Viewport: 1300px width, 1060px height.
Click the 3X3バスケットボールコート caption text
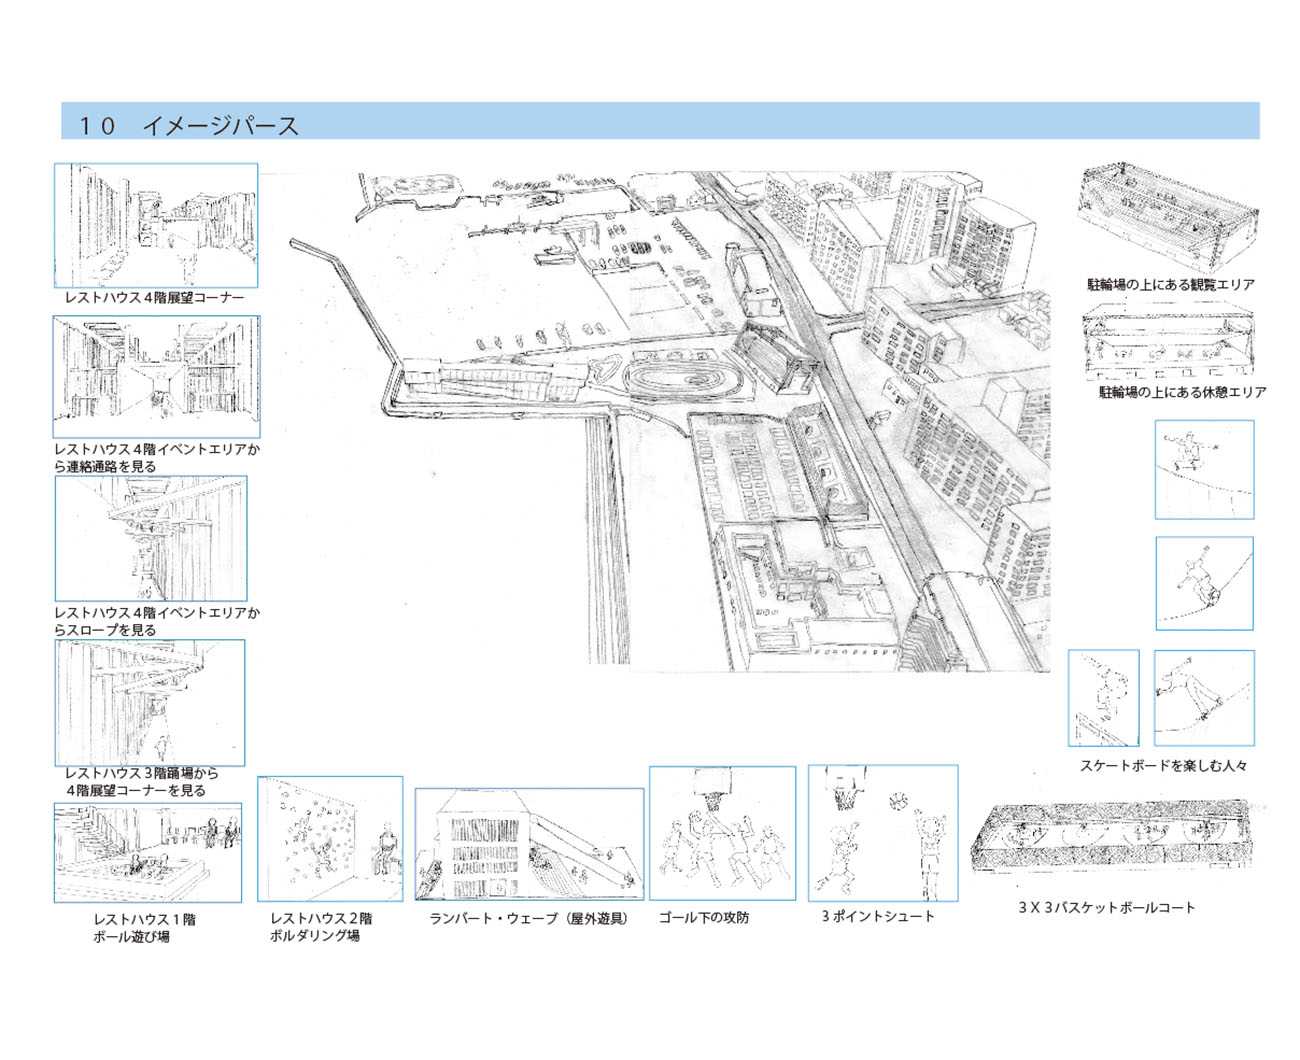tap(1106, 908)
